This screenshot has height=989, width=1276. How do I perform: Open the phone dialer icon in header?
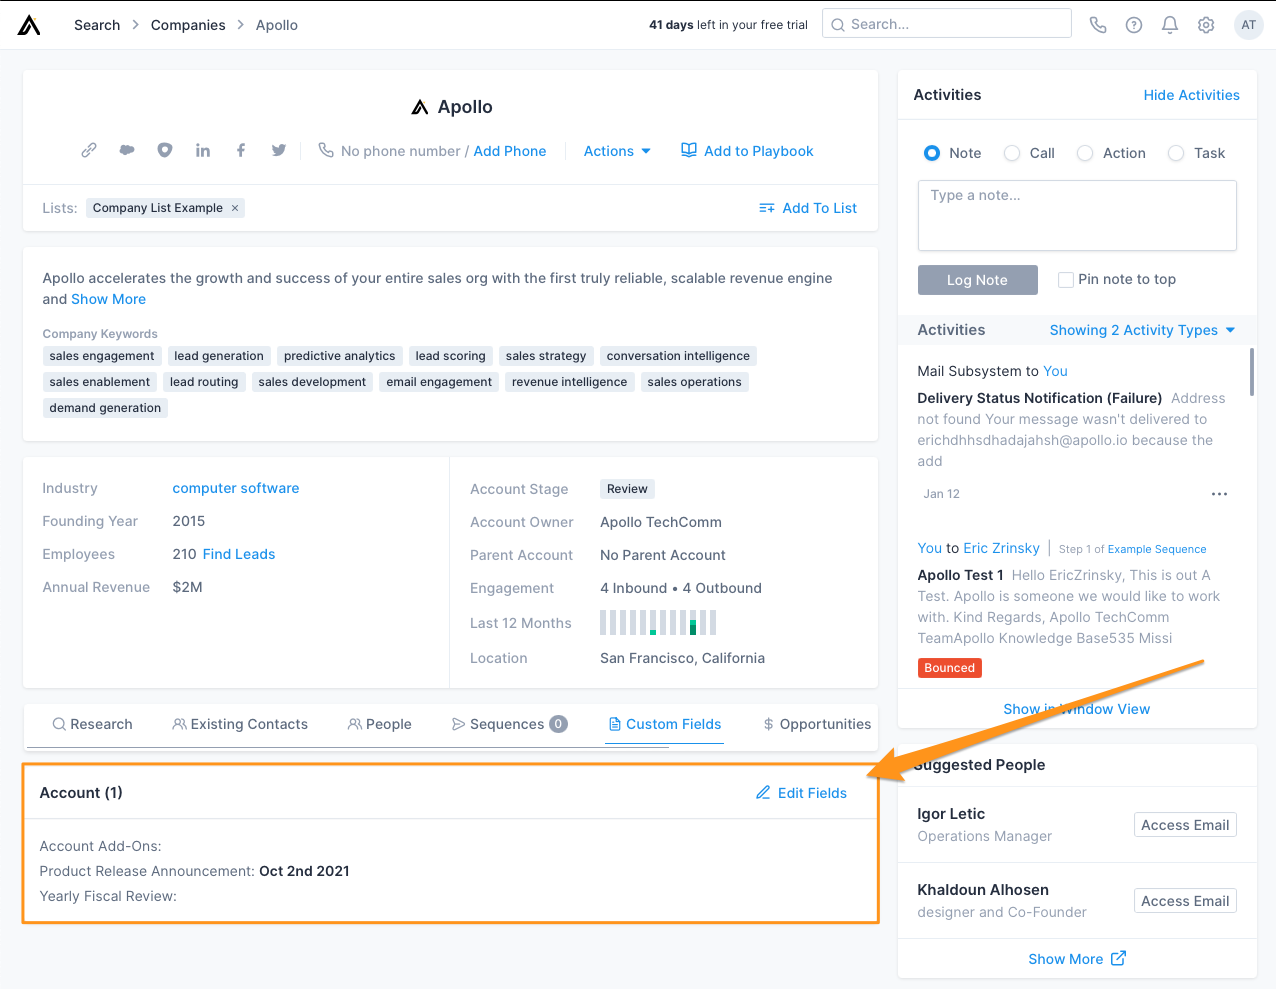coord(1098,25)
